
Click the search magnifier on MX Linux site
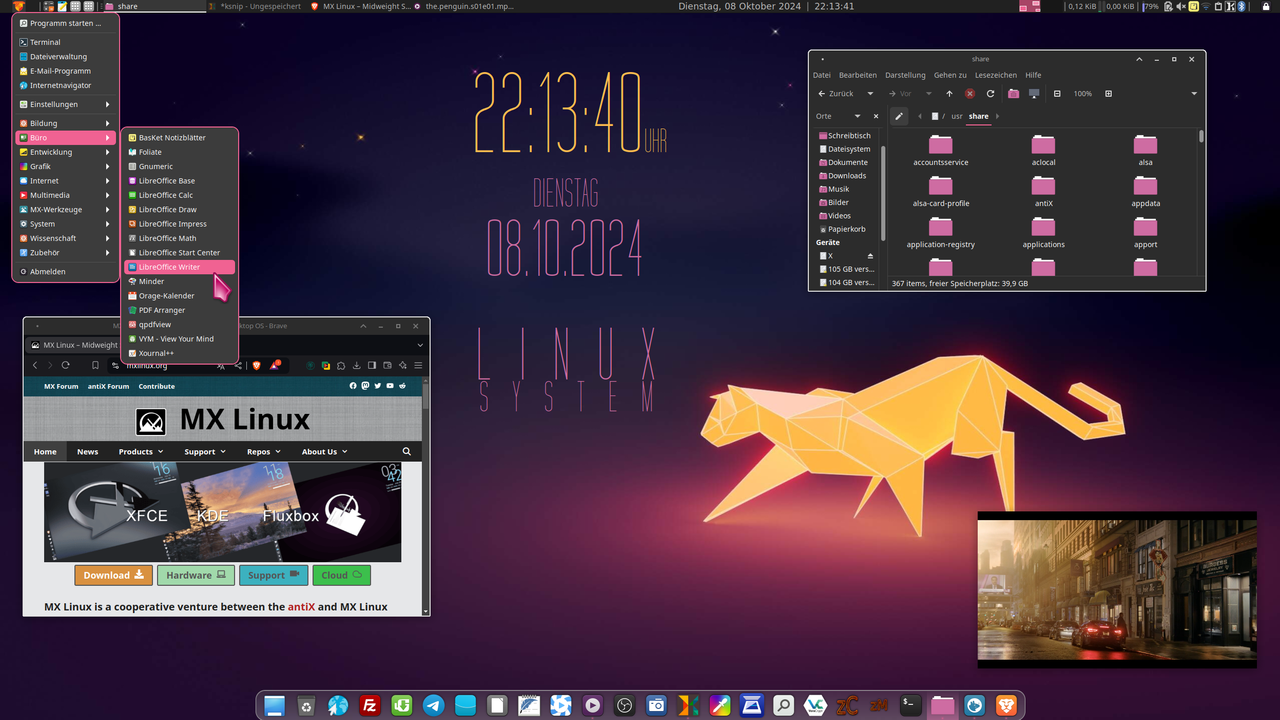(407, 452)
